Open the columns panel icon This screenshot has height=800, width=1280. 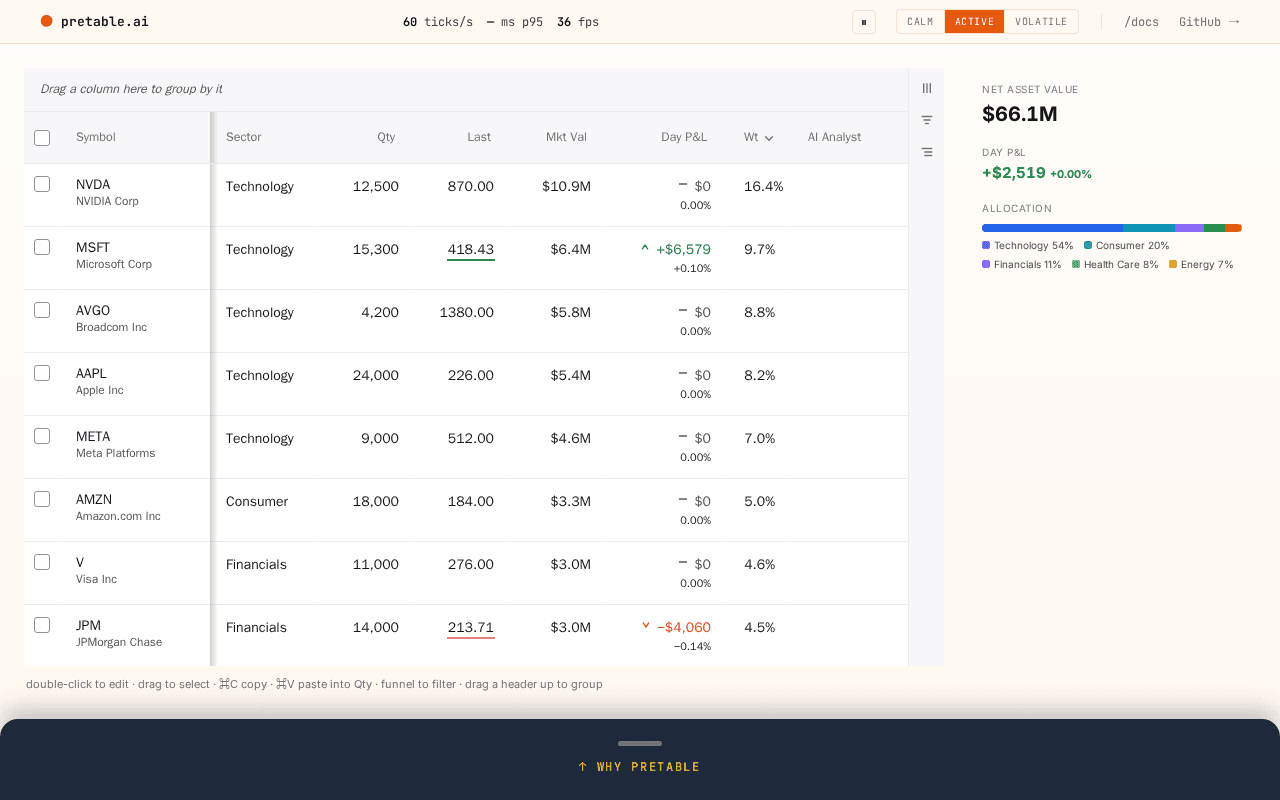(927, 88)
